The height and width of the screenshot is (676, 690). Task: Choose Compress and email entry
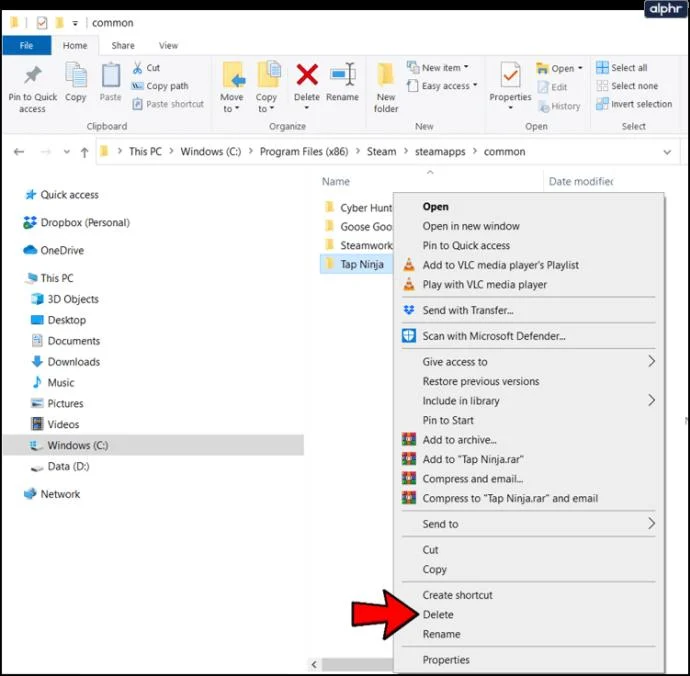coord(473,478)
